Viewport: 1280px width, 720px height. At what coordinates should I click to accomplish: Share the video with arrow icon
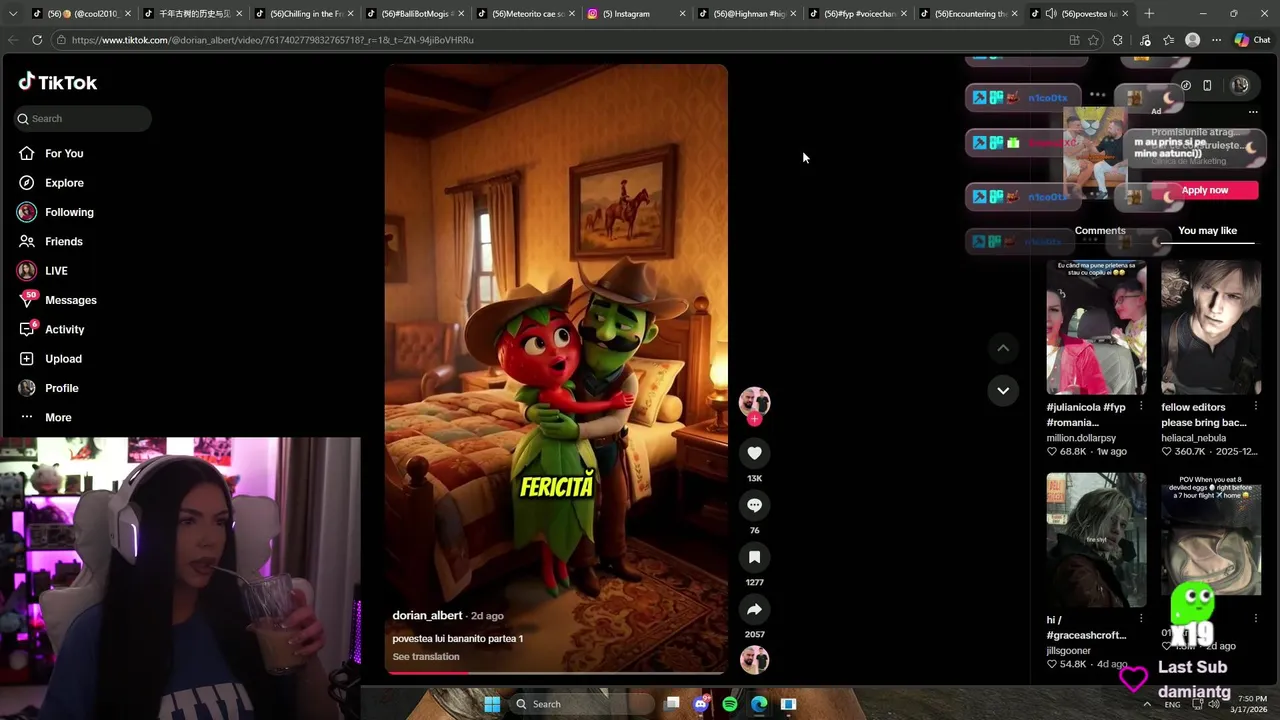(754, 609)
